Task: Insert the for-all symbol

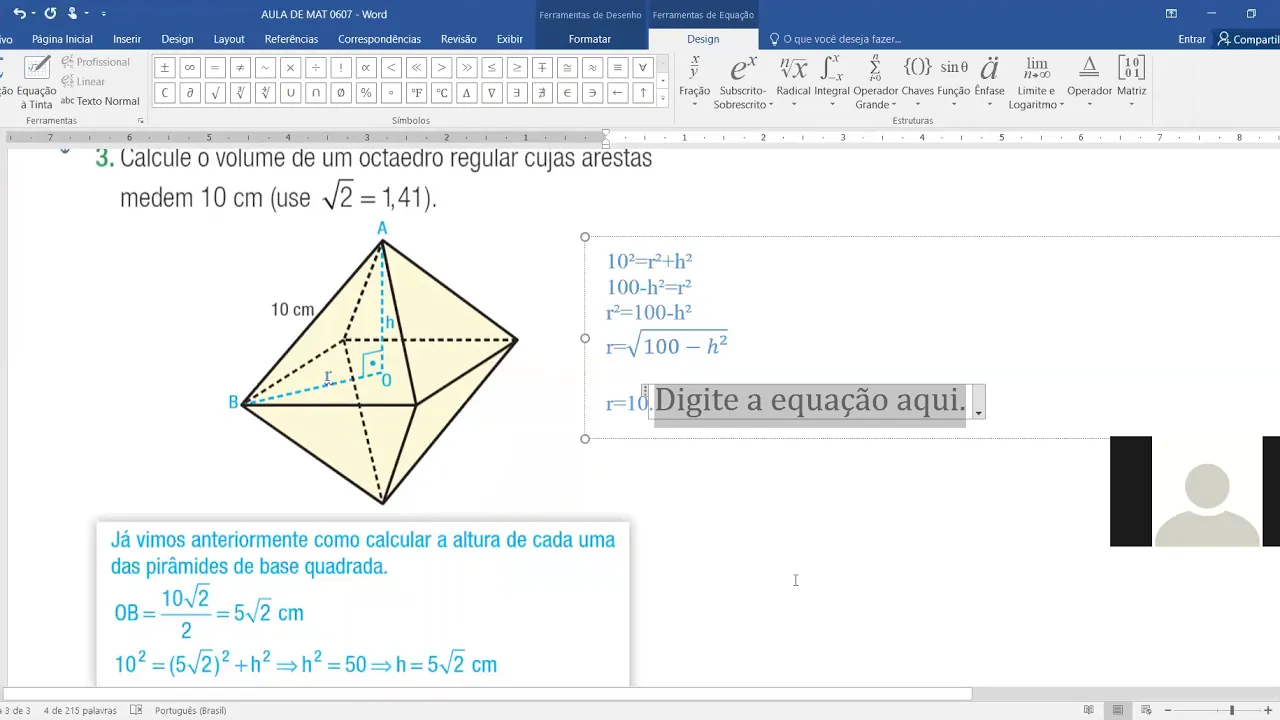Action: click(x=643, y=68)
